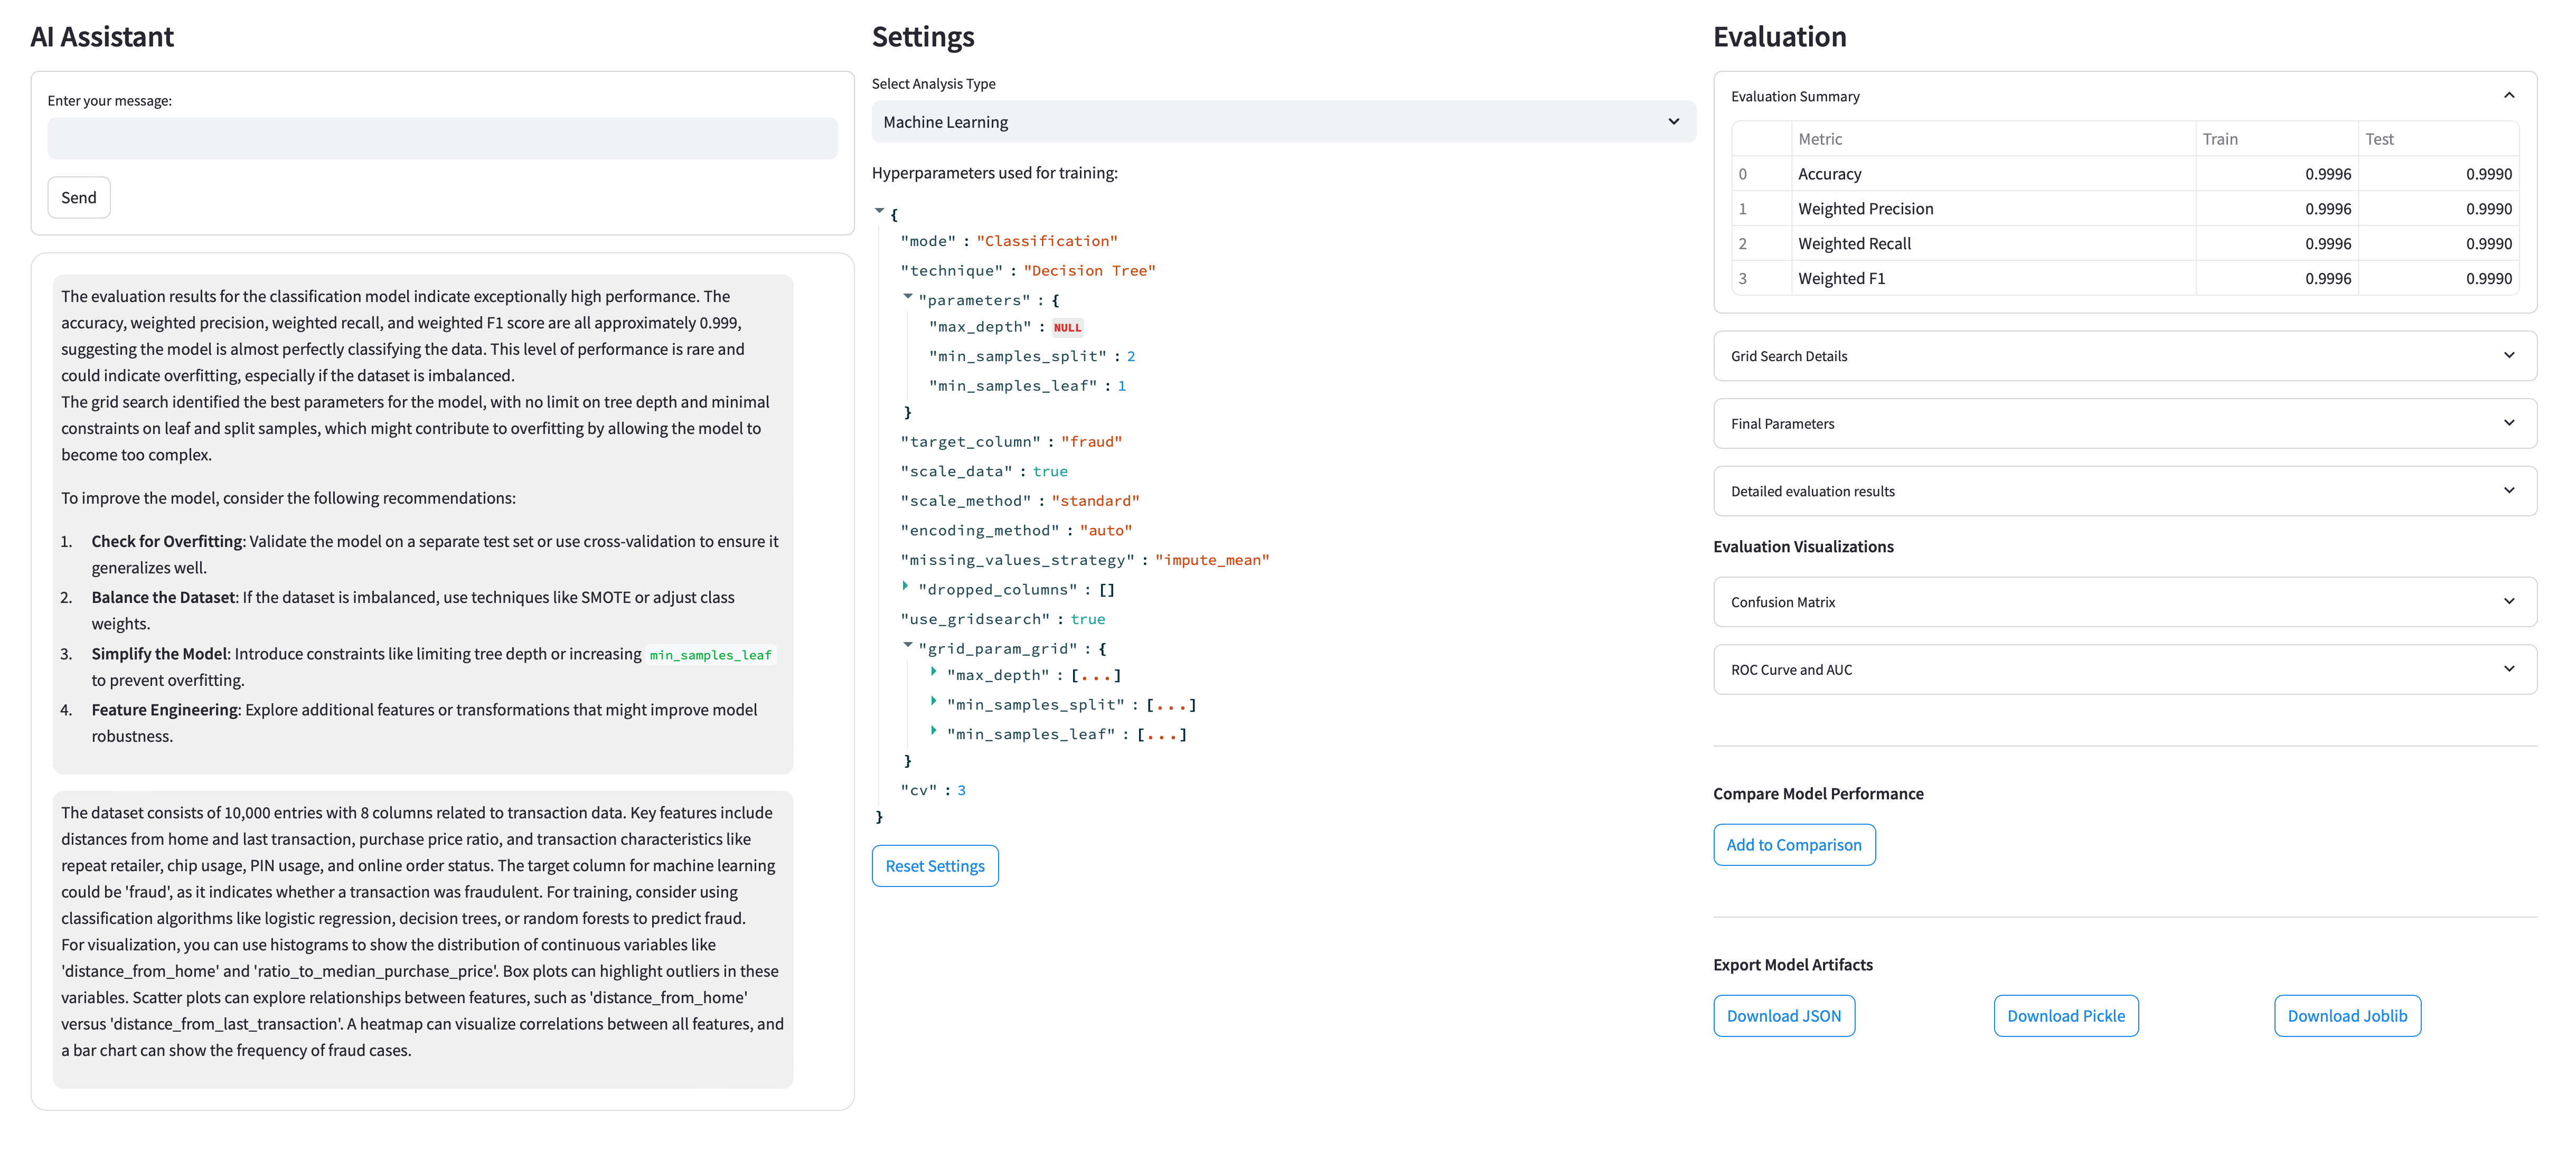Viewport: 2576px width, 1151px height.
Task: Open the Select Analysis Type dropdown
Action: click(x=1282, y=122)
